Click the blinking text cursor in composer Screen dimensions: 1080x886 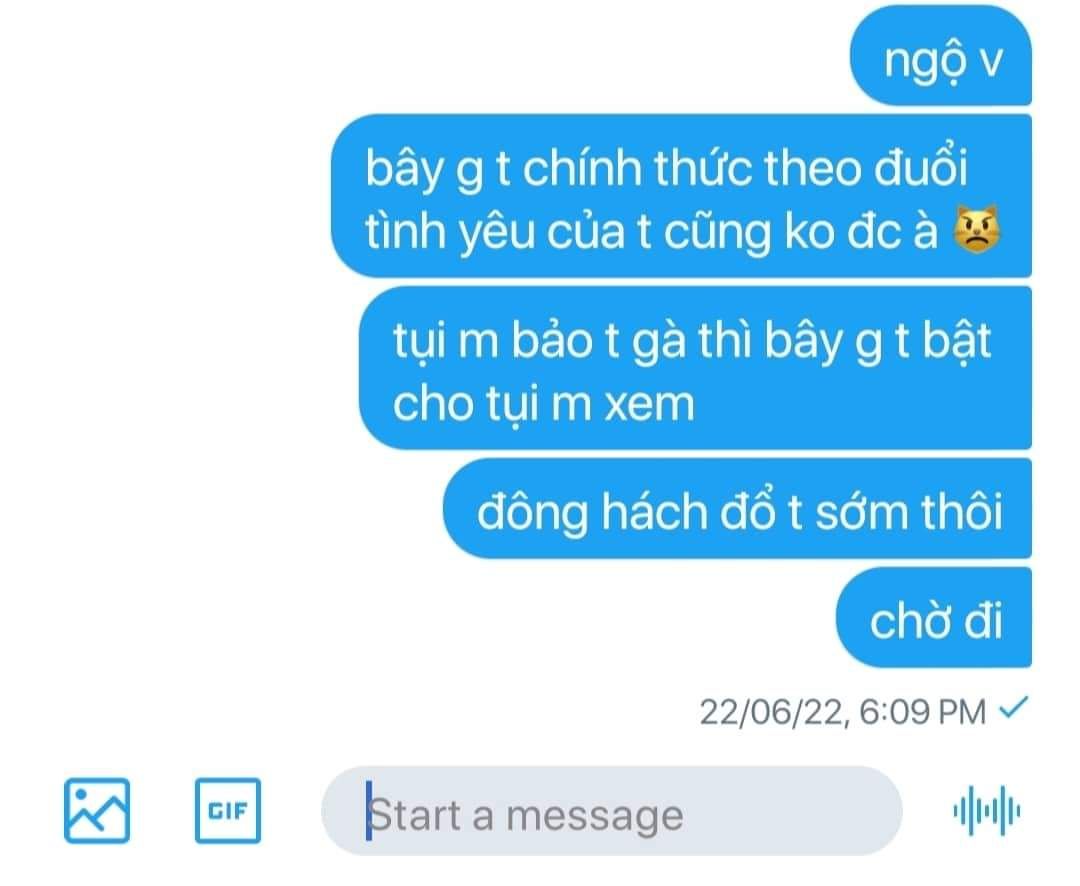[369, 811]
